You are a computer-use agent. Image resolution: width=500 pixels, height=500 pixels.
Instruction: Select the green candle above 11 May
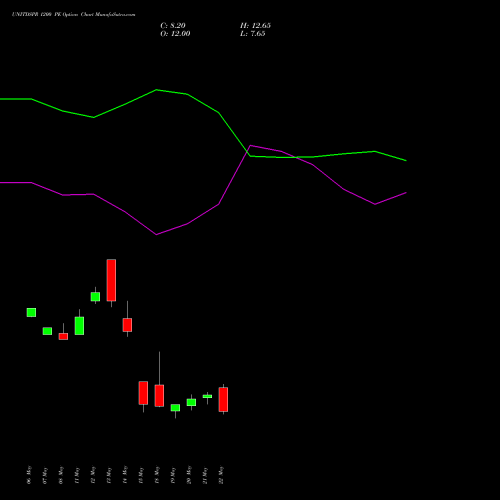pyautogui.click(x=79, y=326)
